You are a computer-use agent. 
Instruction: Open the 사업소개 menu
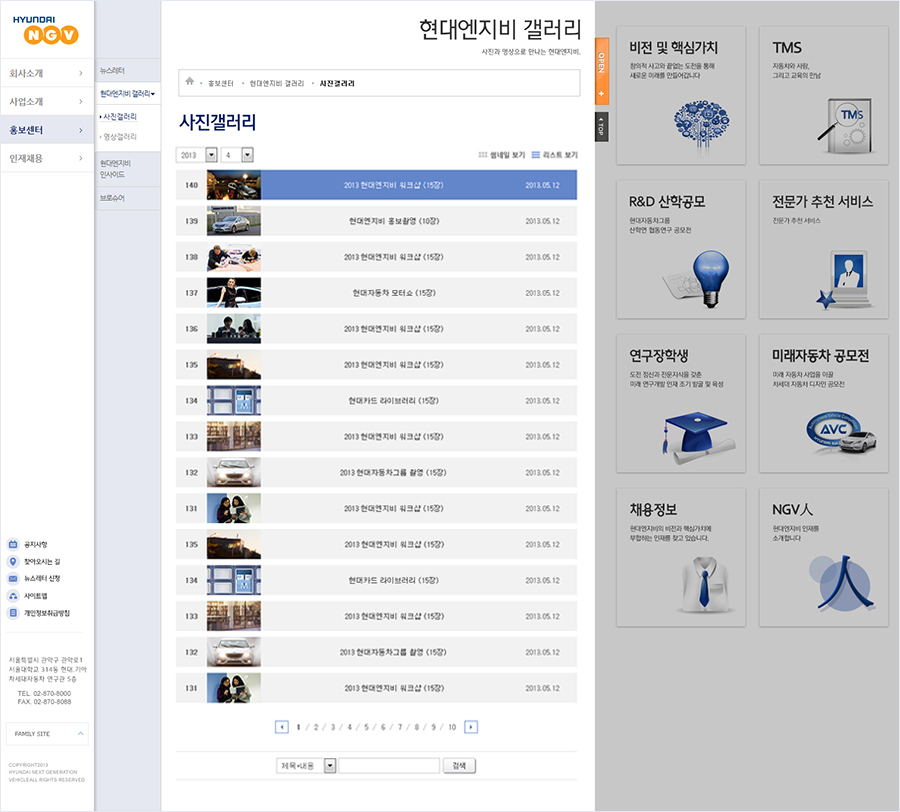tap(47, 102)
